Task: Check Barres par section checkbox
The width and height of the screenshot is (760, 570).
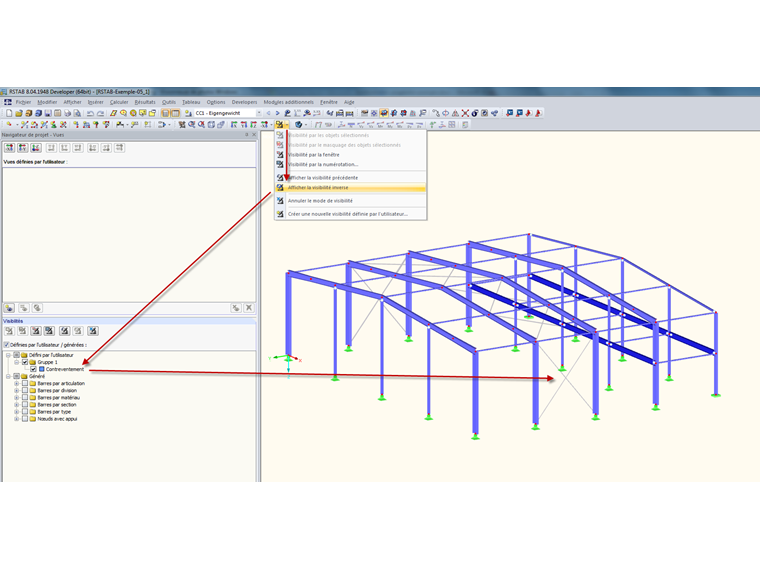Action: click(x=25, y=405)
